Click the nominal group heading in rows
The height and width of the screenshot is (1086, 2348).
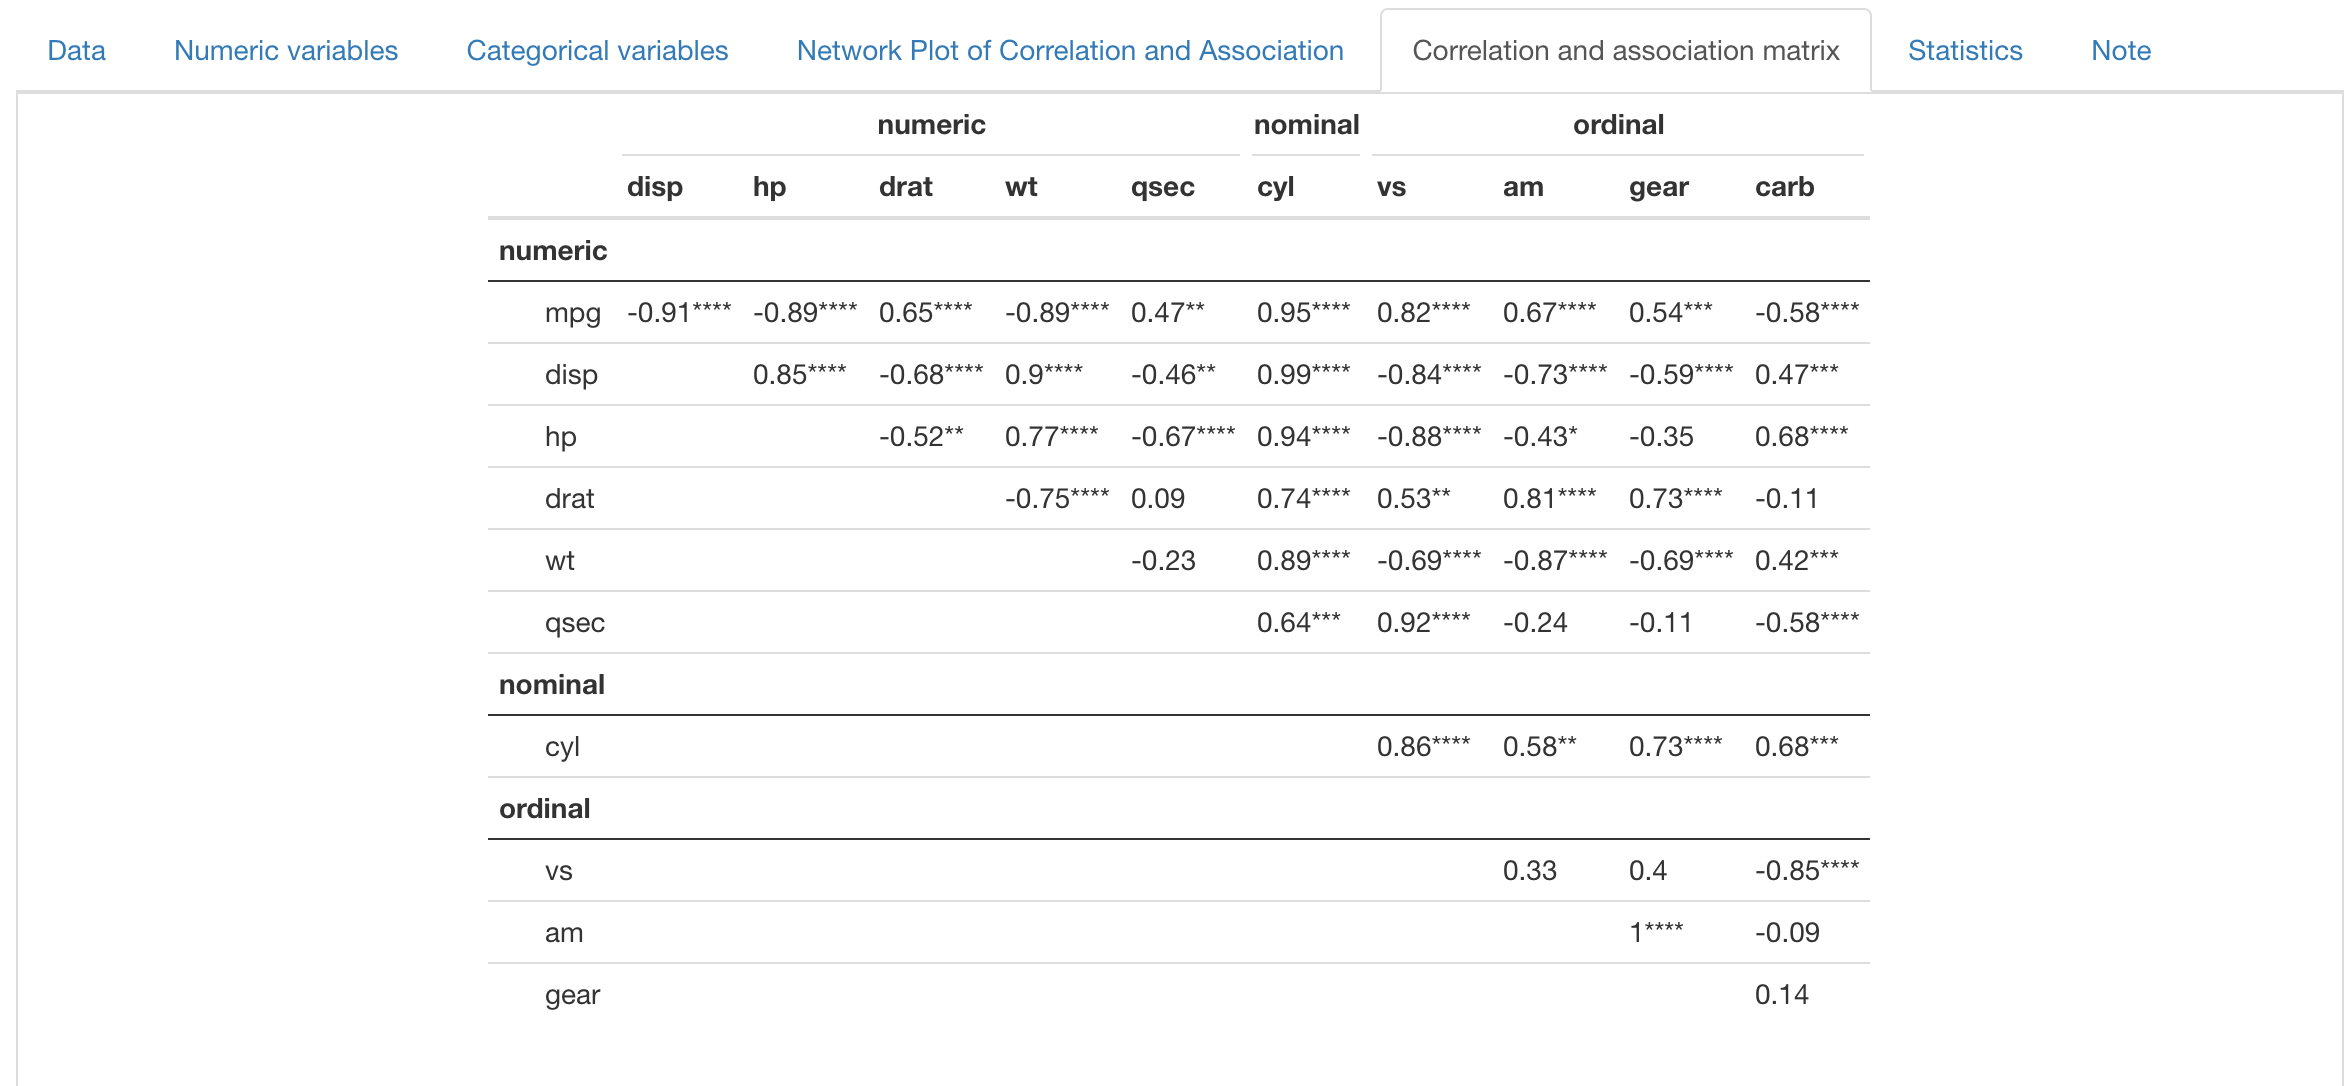tap(552, 685)
